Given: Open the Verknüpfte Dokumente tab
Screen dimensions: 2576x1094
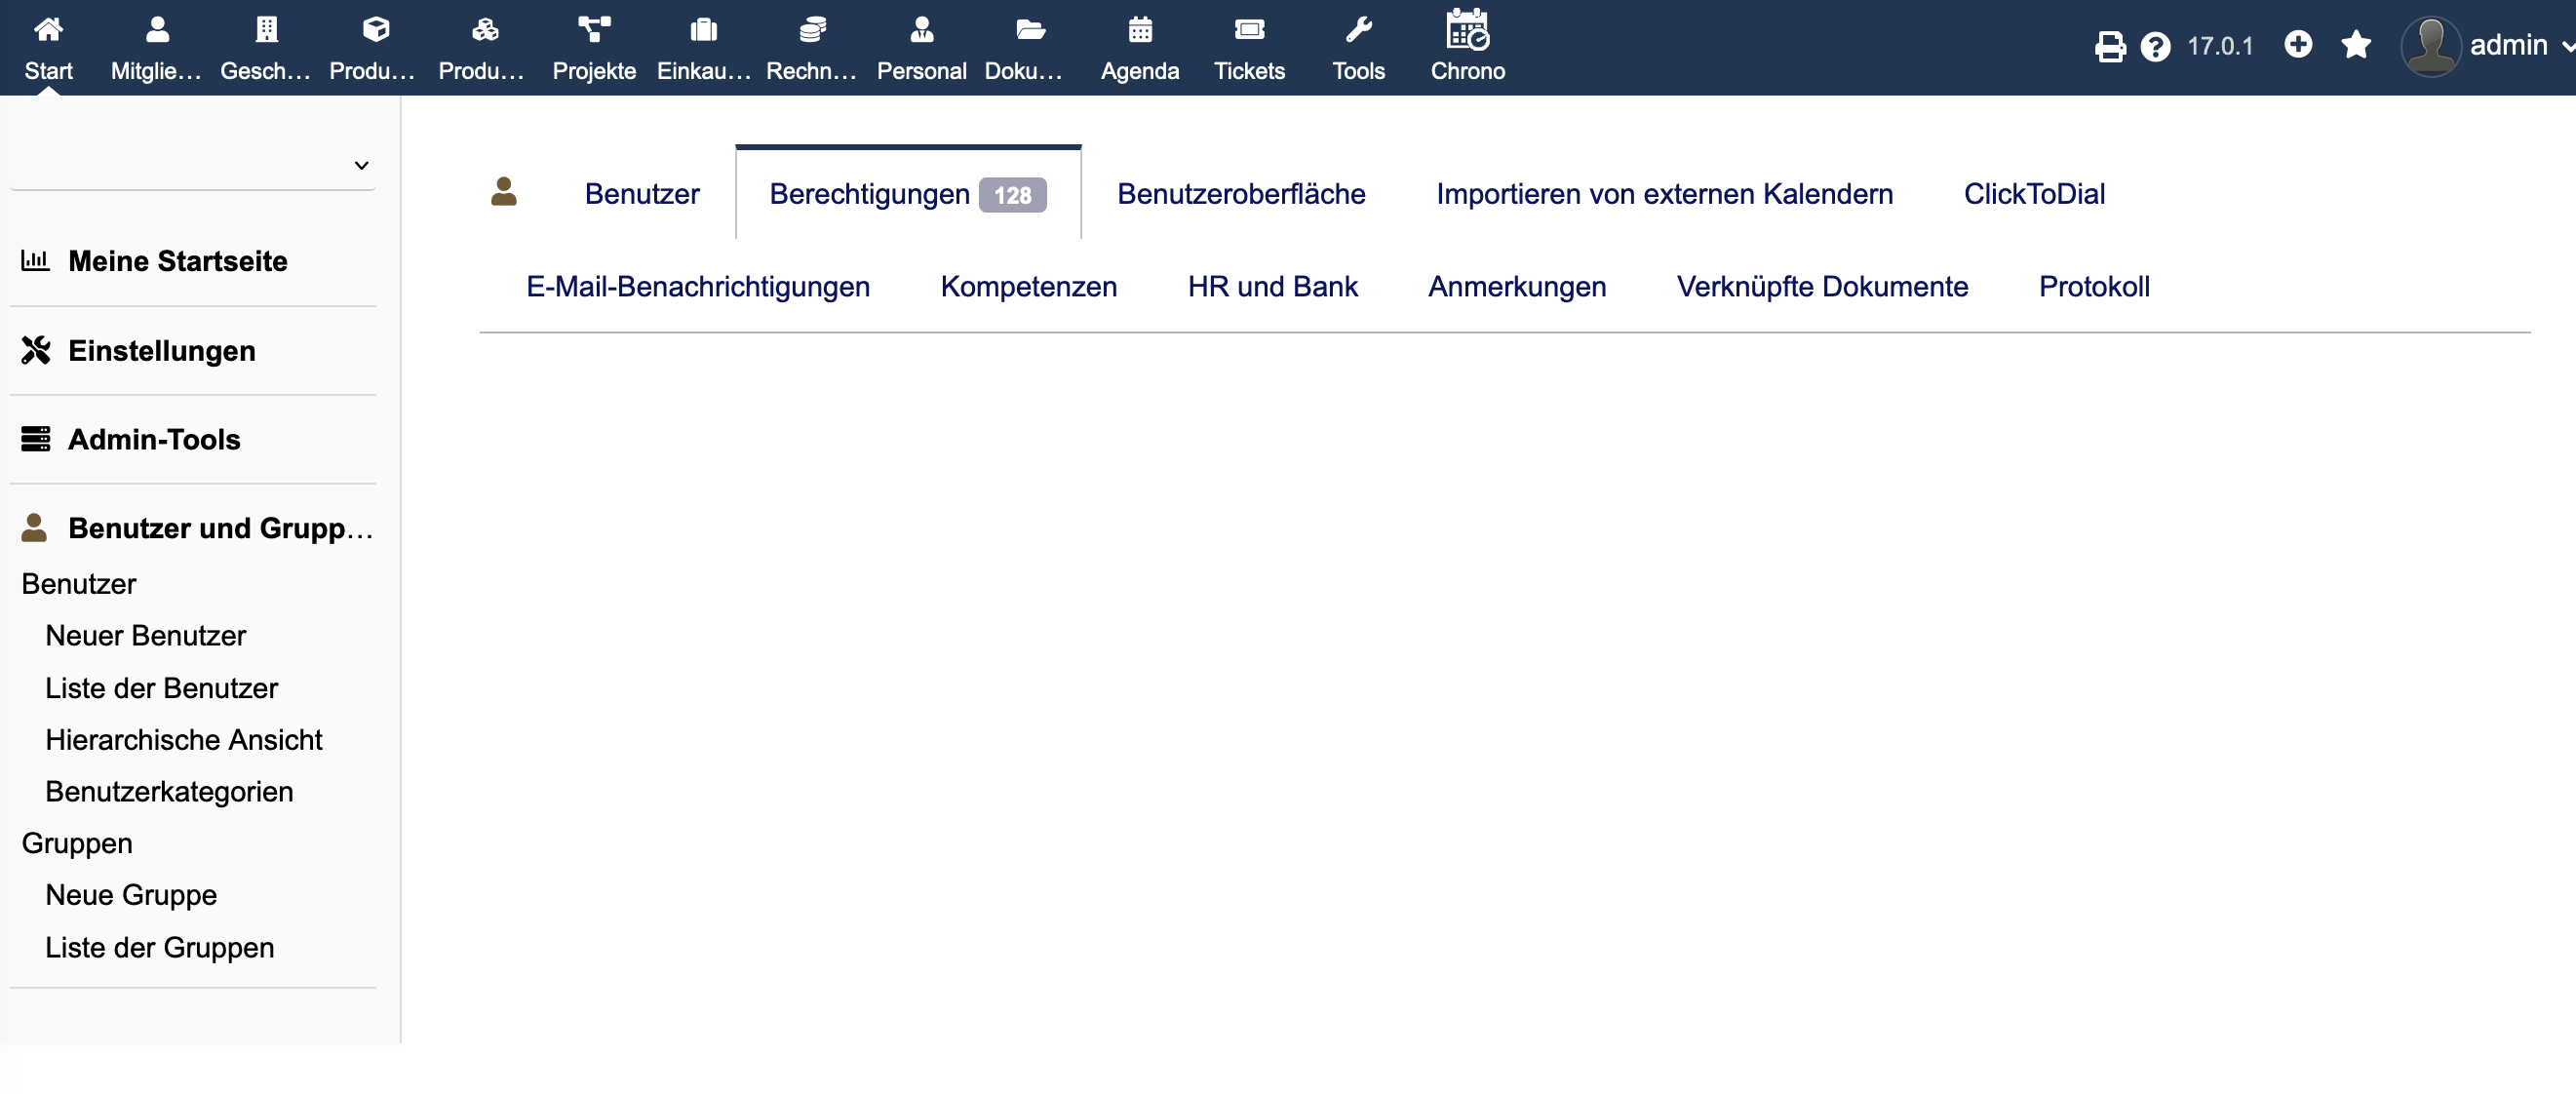Looking at the screenshot, I should (x=1822, y=287).
